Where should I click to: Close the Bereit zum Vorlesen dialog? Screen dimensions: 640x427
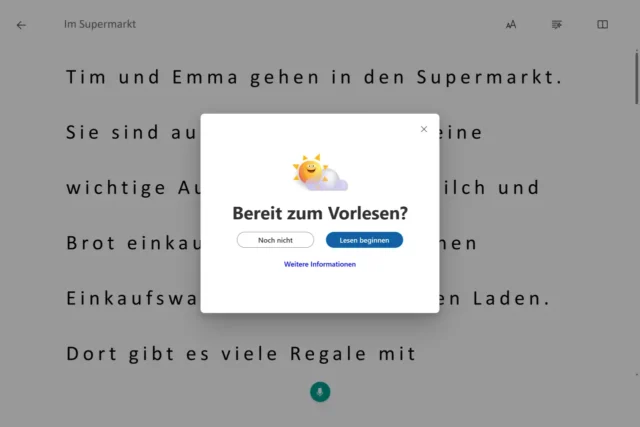424,129
